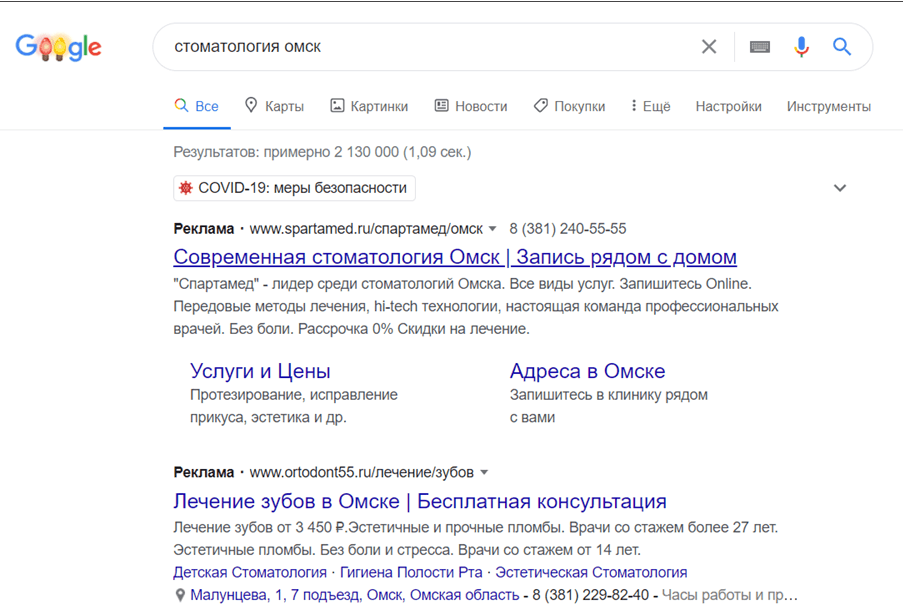Open the Google logo homepage link
903x610 pixels.
point(58,47)
